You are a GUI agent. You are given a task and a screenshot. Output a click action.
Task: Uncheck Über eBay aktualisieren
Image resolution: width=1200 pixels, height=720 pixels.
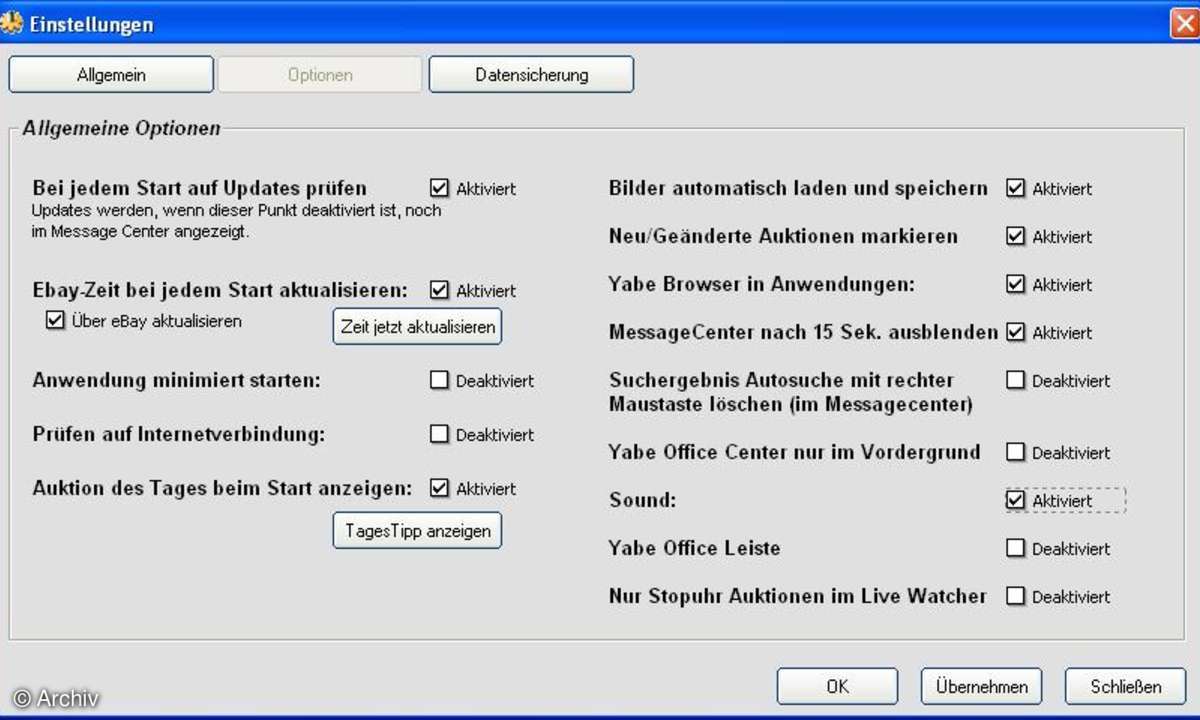tap(55, 321)
